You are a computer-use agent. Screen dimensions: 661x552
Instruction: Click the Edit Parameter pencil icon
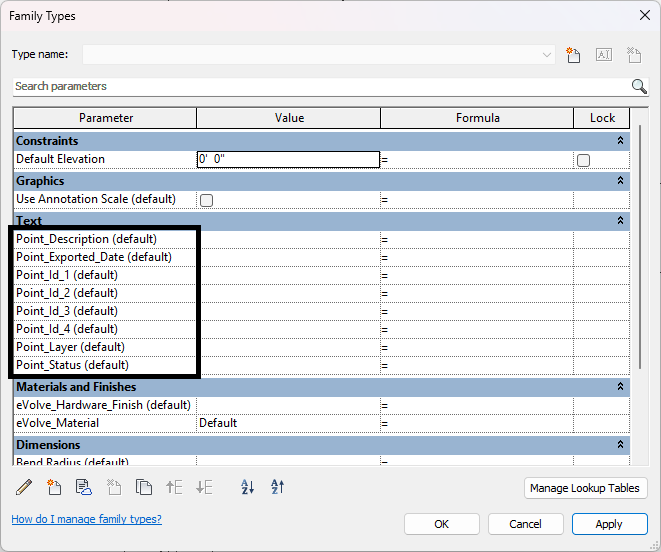click(x=25, y=488)
